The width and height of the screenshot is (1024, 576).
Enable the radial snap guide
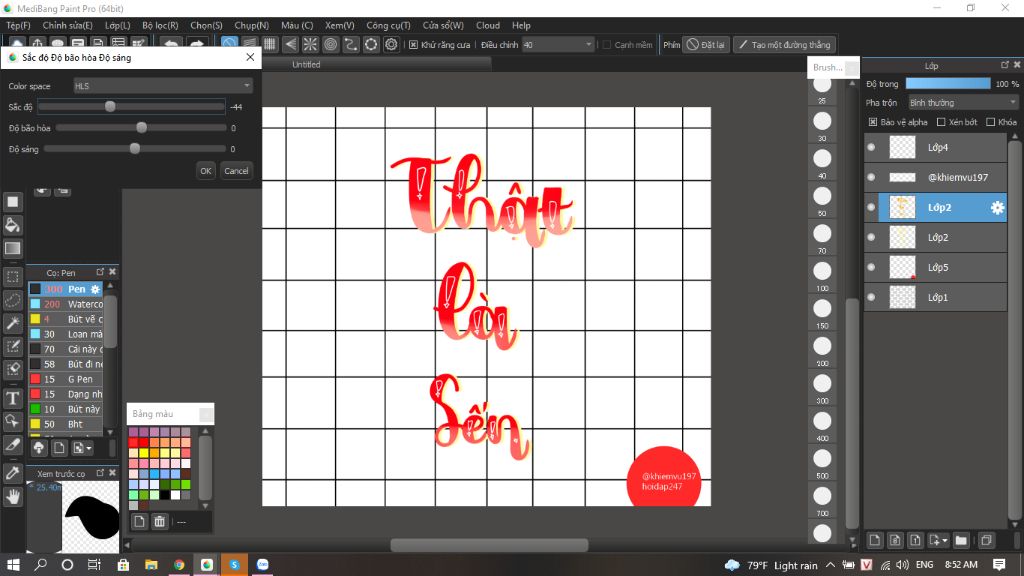coord(310,44)
